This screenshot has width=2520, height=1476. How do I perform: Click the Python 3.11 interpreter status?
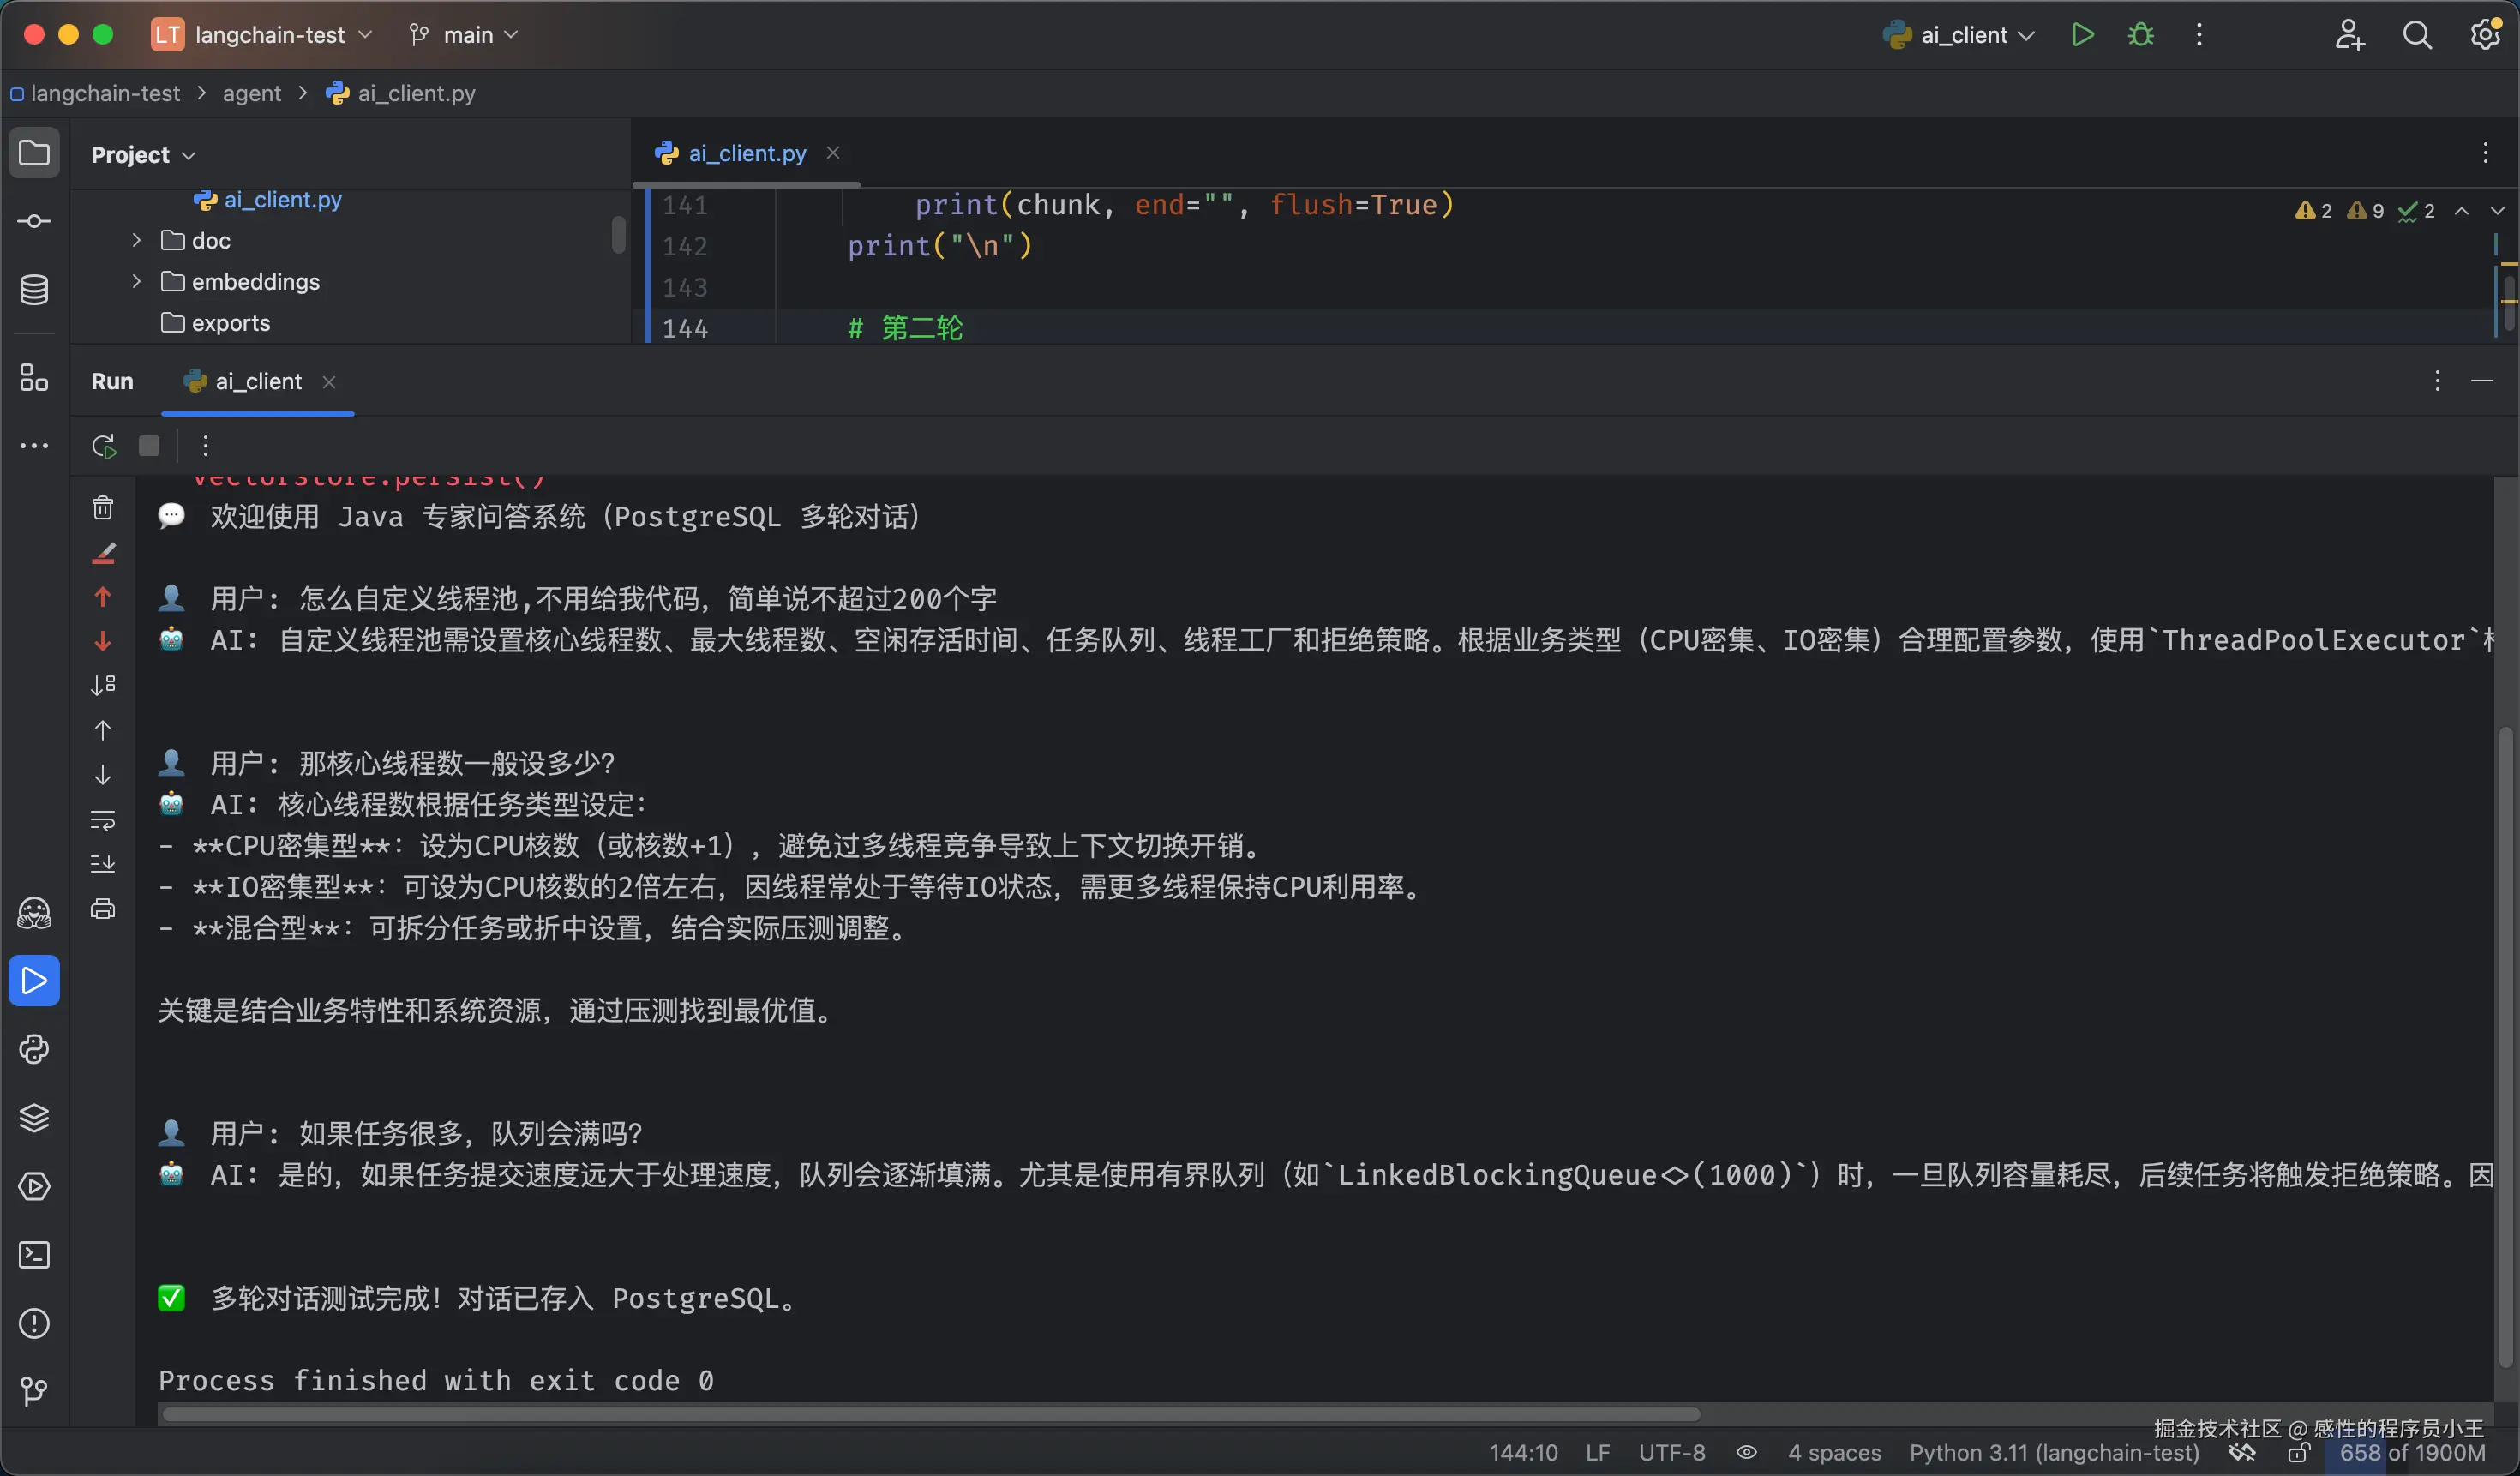(x=2053, y=1452)
